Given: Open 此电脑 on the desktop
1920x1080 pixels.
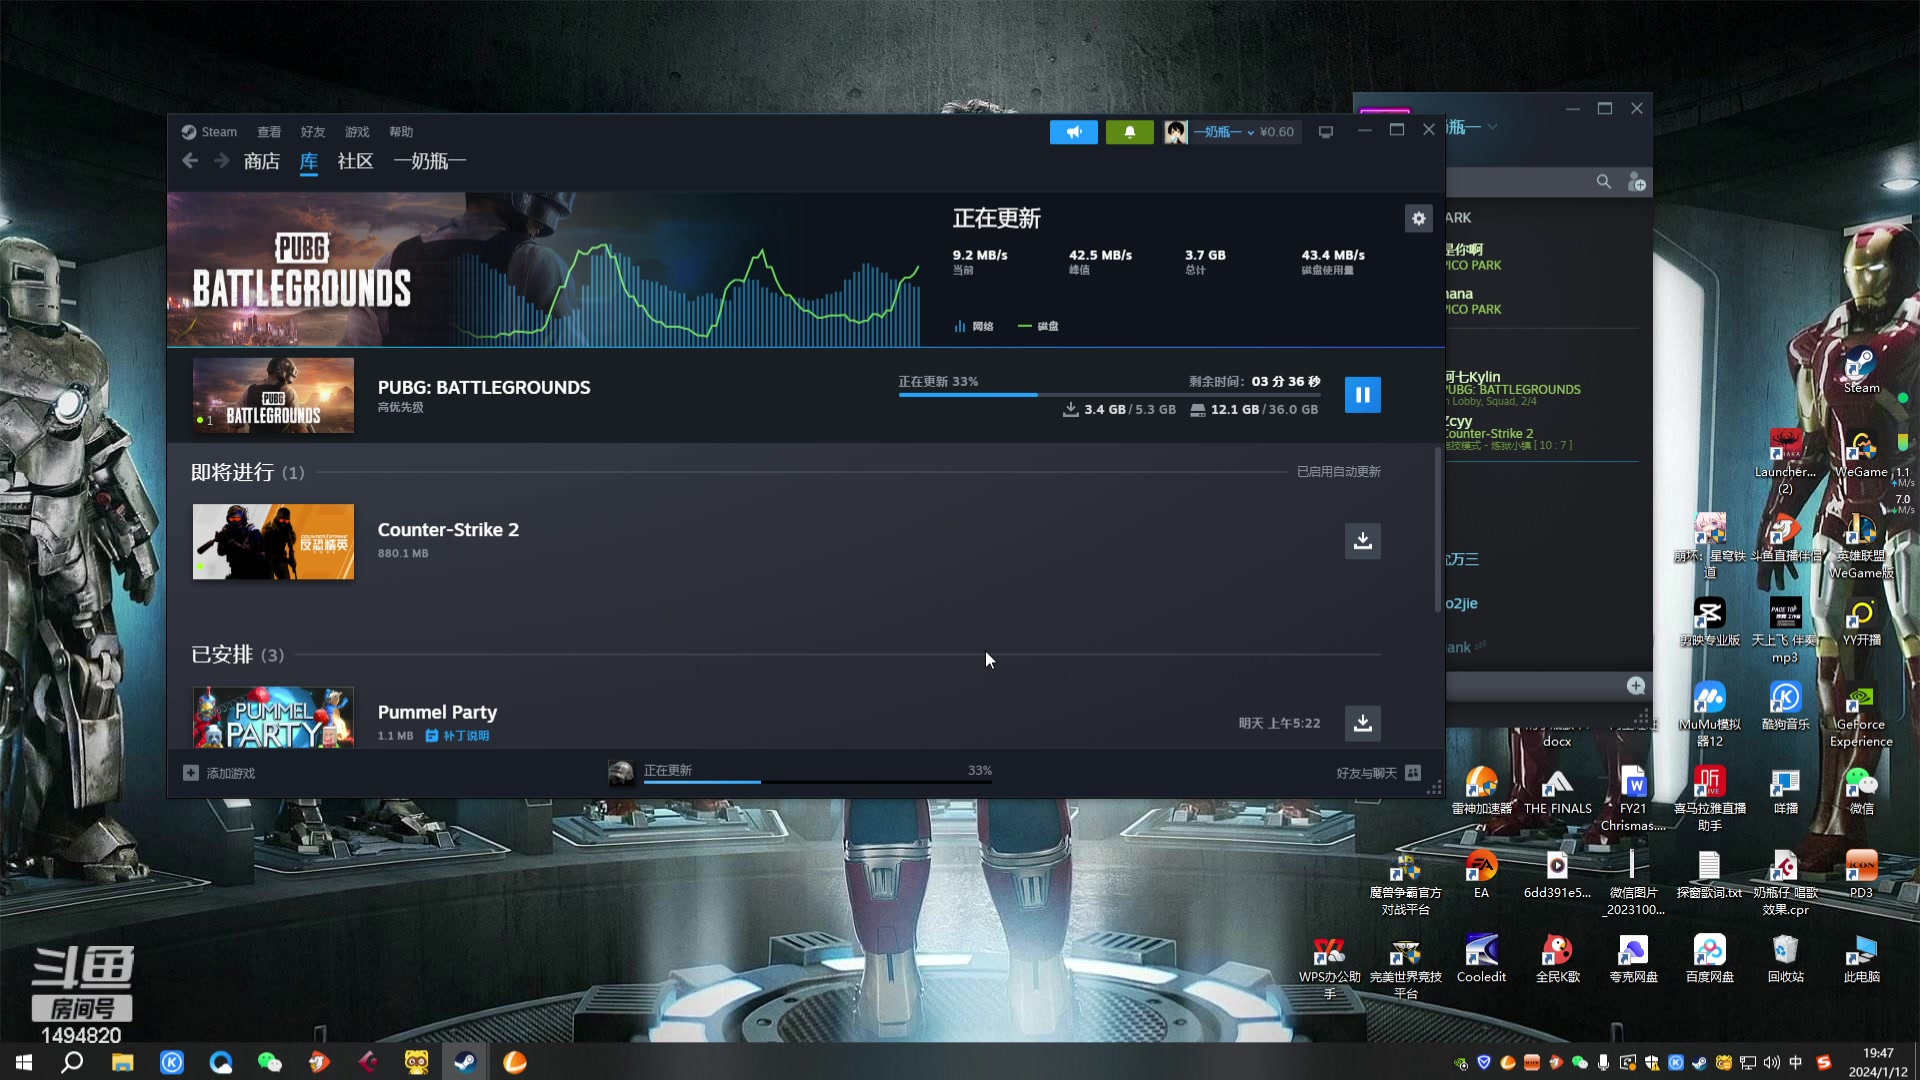Looking at the screenshot, I should coord(1861,960).
